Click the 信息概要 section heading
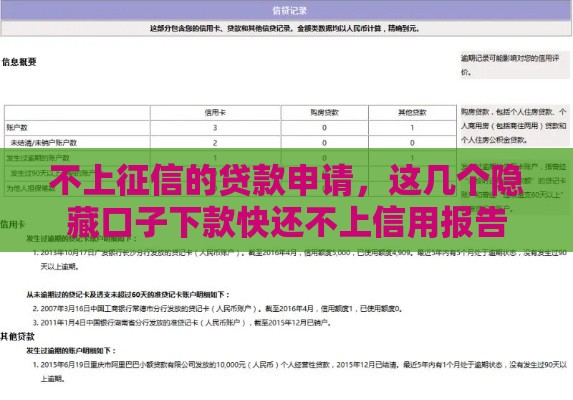Image resolution: width=573 pixels, height=400 pixels. [19, 62]
